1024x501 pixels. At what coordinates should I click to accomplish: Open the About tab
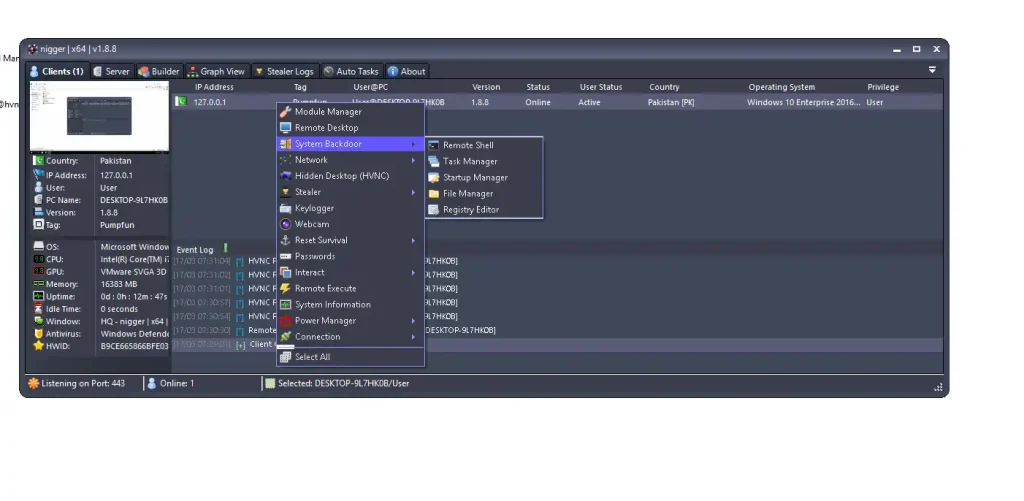407,71
